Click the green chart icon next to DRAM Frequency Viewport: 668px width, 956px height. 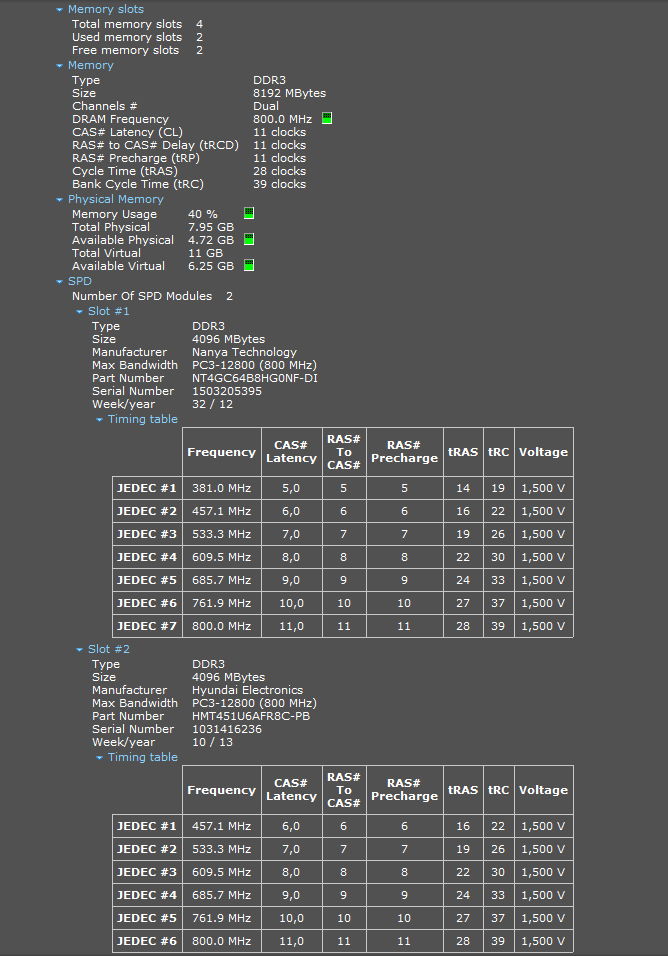tap(327, 118)
